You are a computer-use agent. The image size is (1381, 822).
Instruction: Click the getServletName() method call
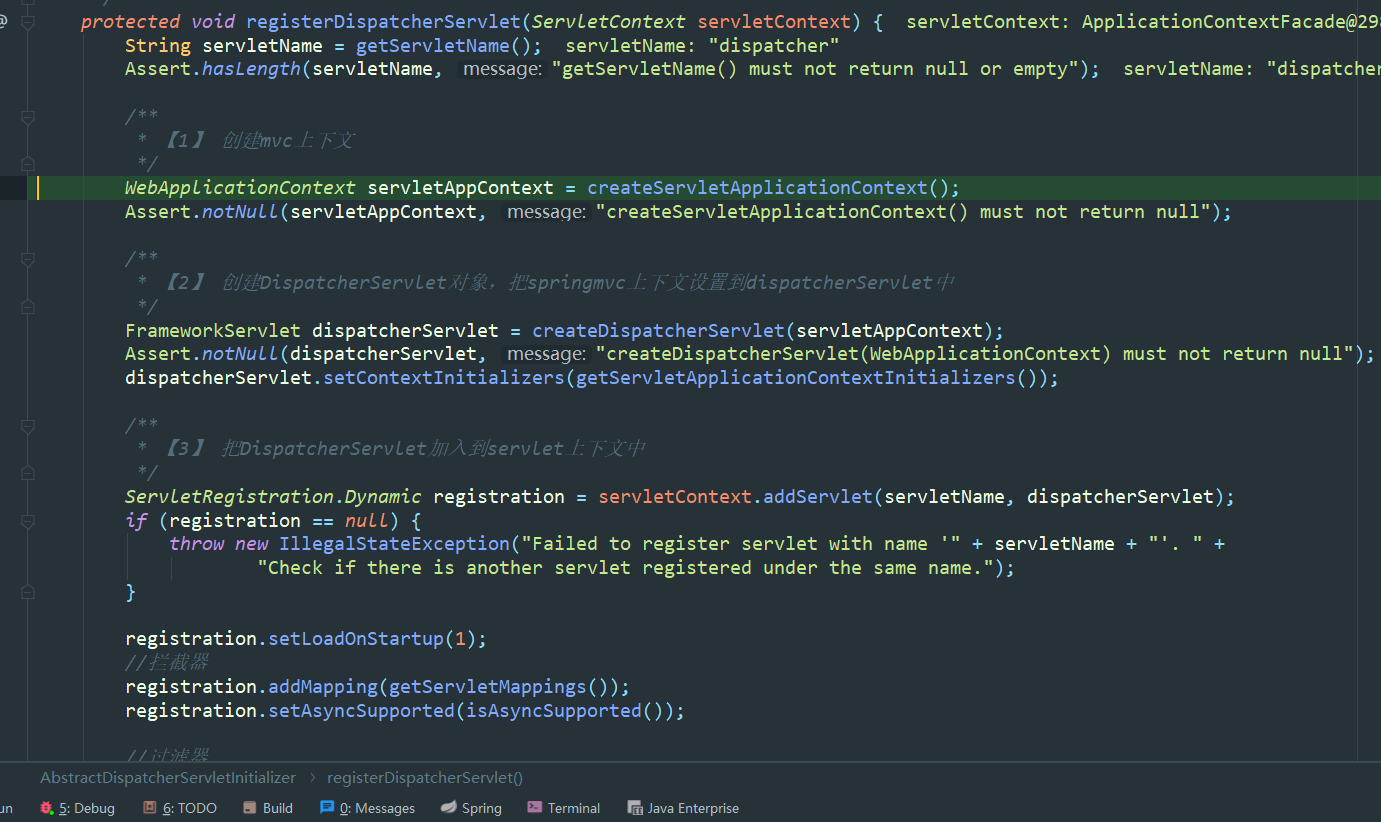point(444,45)
